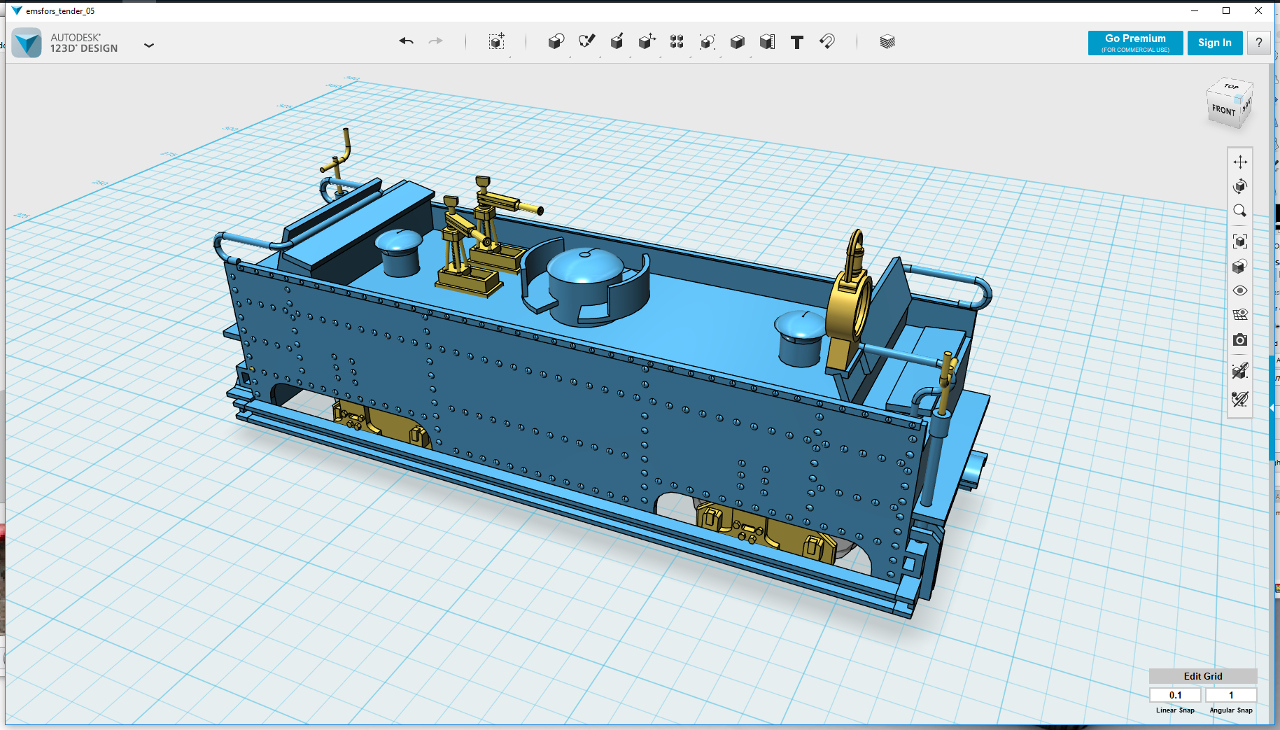The image size is (1280, 730).
Task: Toggle the grid visibility icon
Action: [x=1240, y=315]
